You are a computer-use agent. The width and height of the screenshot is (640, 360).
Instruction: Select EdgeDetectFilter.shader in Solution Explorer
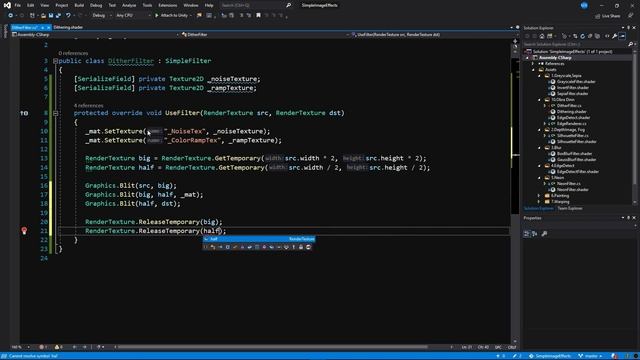[x=578, y=172]
